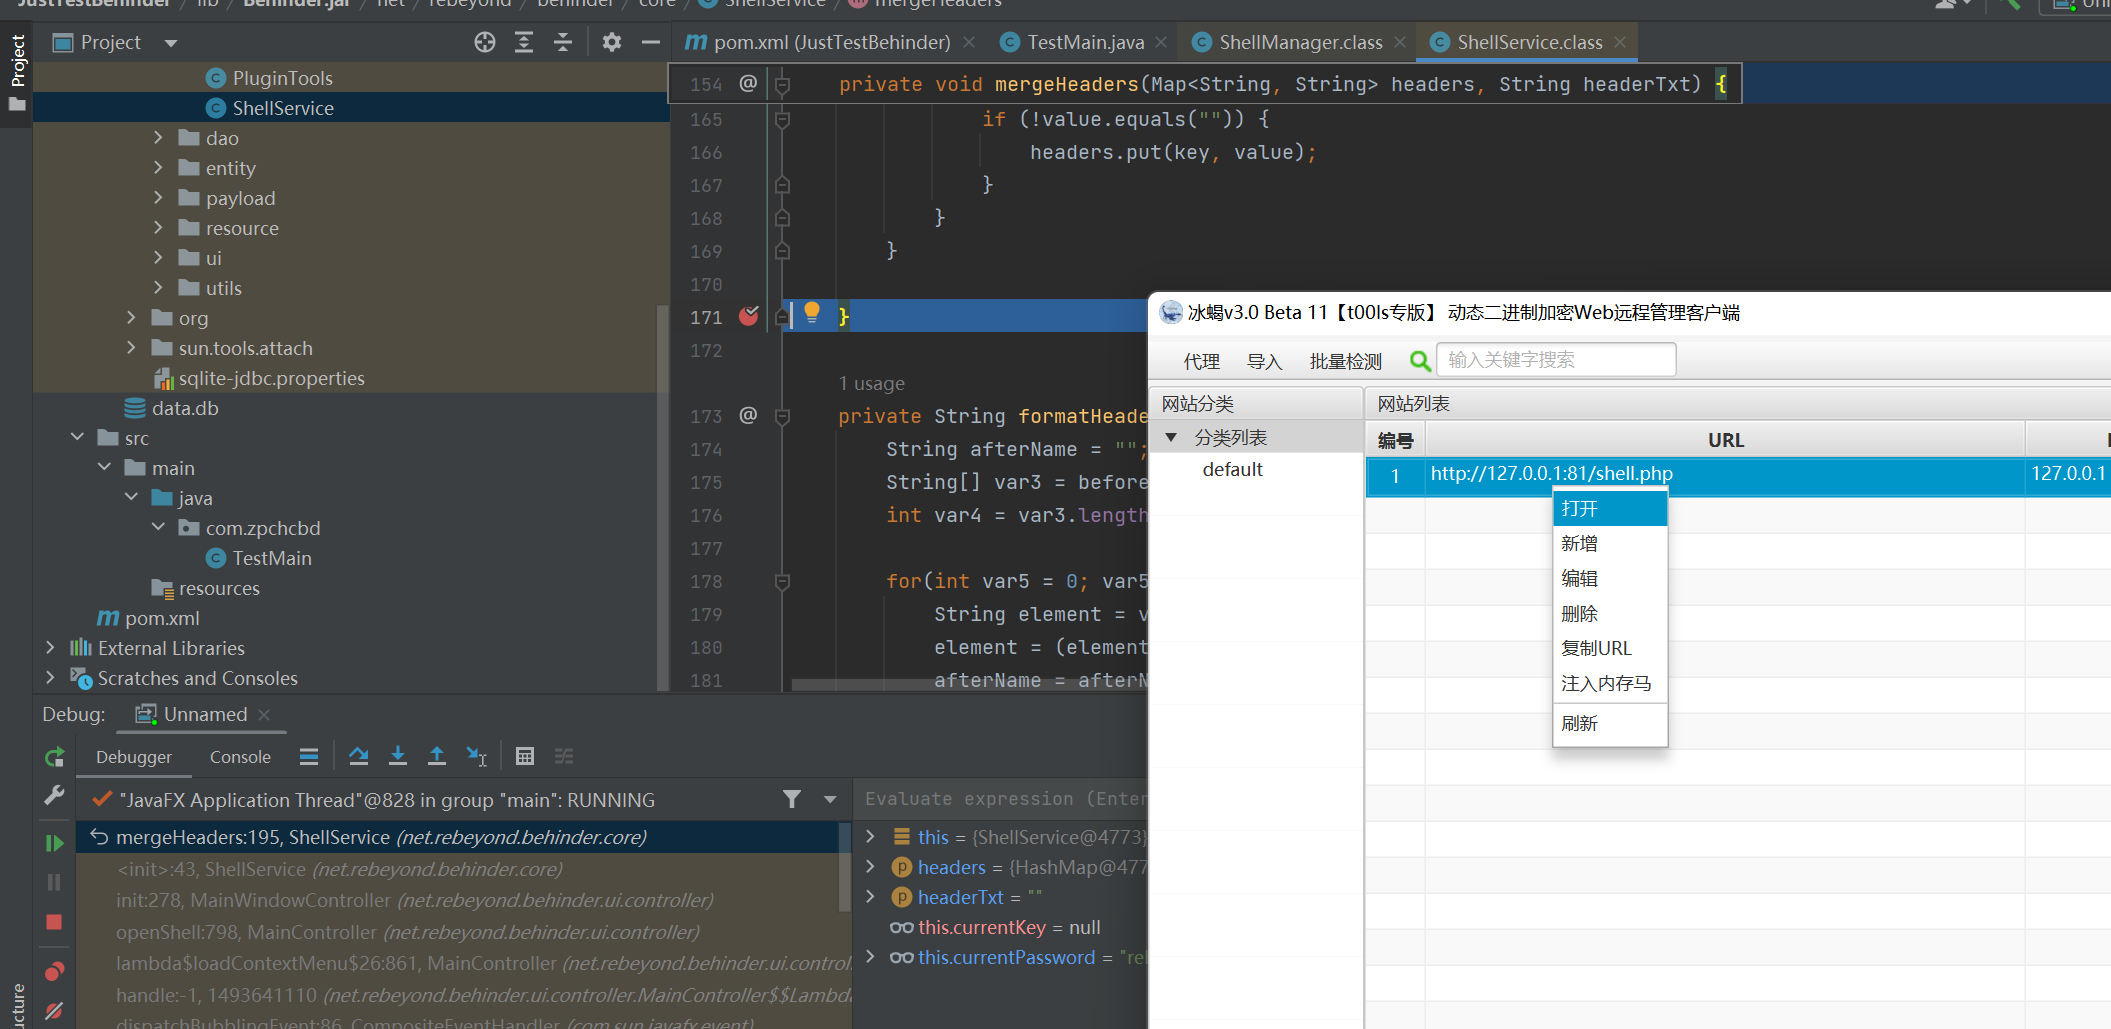Screen dimensions: 2111x1029
Task: Expand the this variable in debugger
Action: pyautogui.click(x=870, y=837)
